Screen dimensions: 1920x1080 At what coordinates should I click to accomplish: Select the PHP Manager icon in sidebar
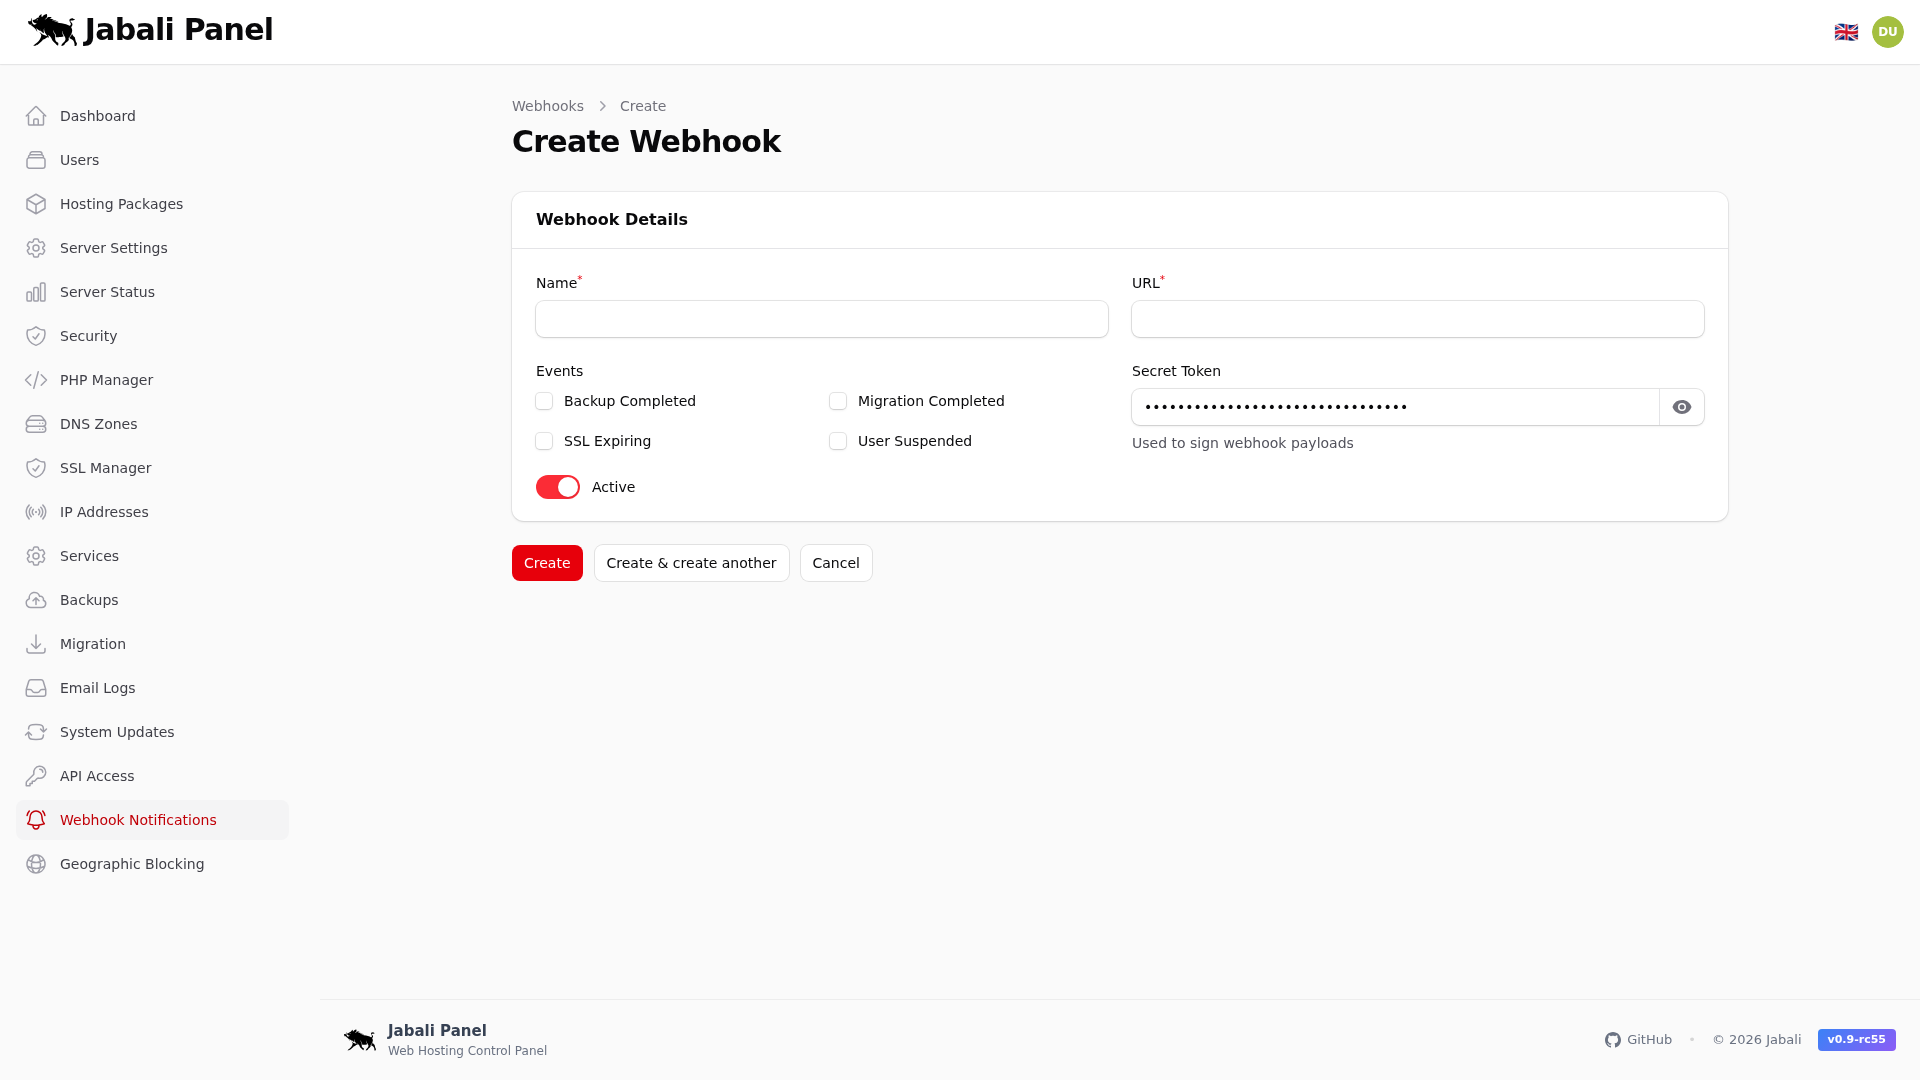pyautogui.click(x=36, y=380)
